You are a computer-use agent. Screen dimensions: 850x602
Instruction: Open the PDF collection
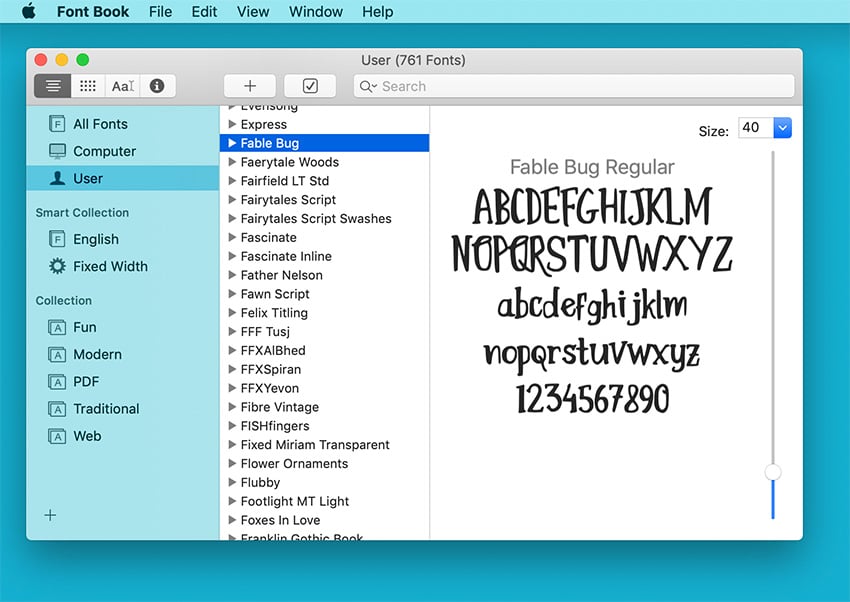pos(123,381)
